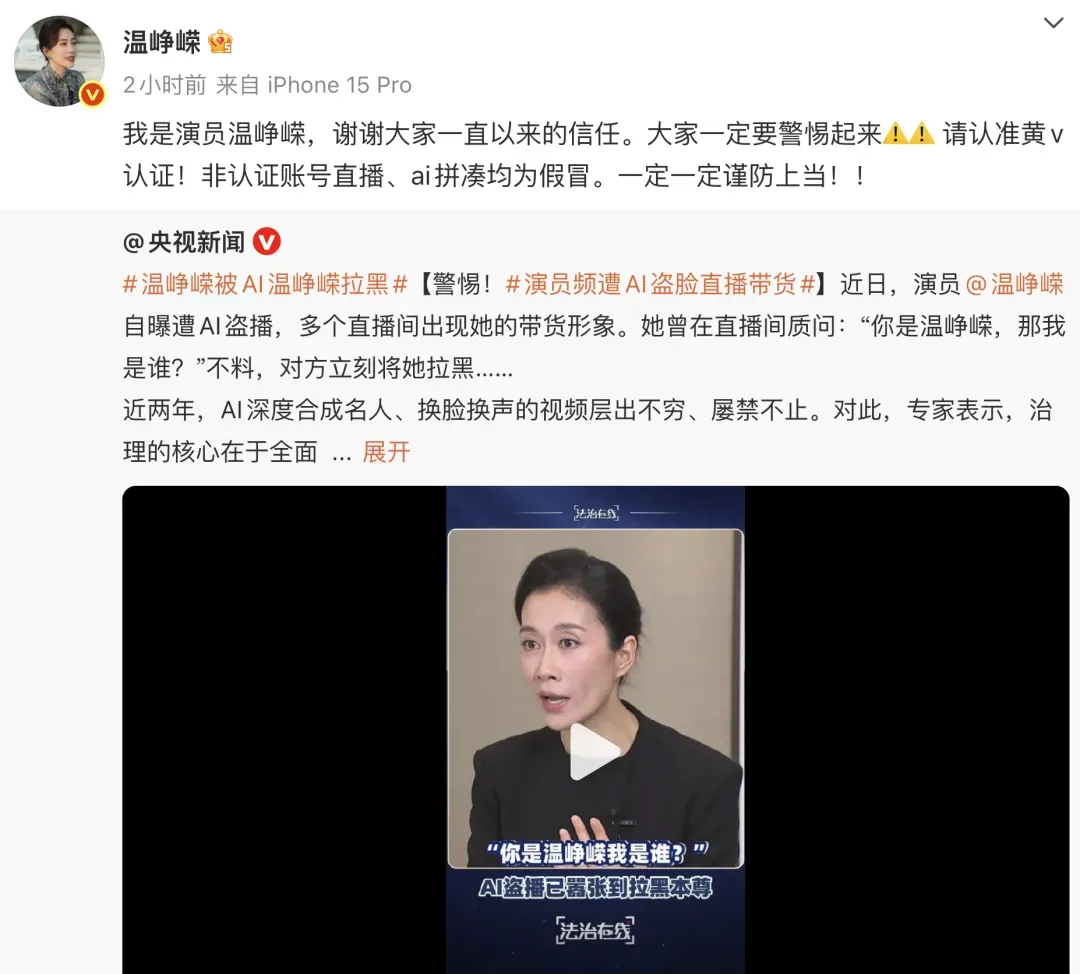This screenshot has width=1080, height=974.
Task: Click the 来自 iPhone 15 Pro source label
Action: tap(313, 85)
